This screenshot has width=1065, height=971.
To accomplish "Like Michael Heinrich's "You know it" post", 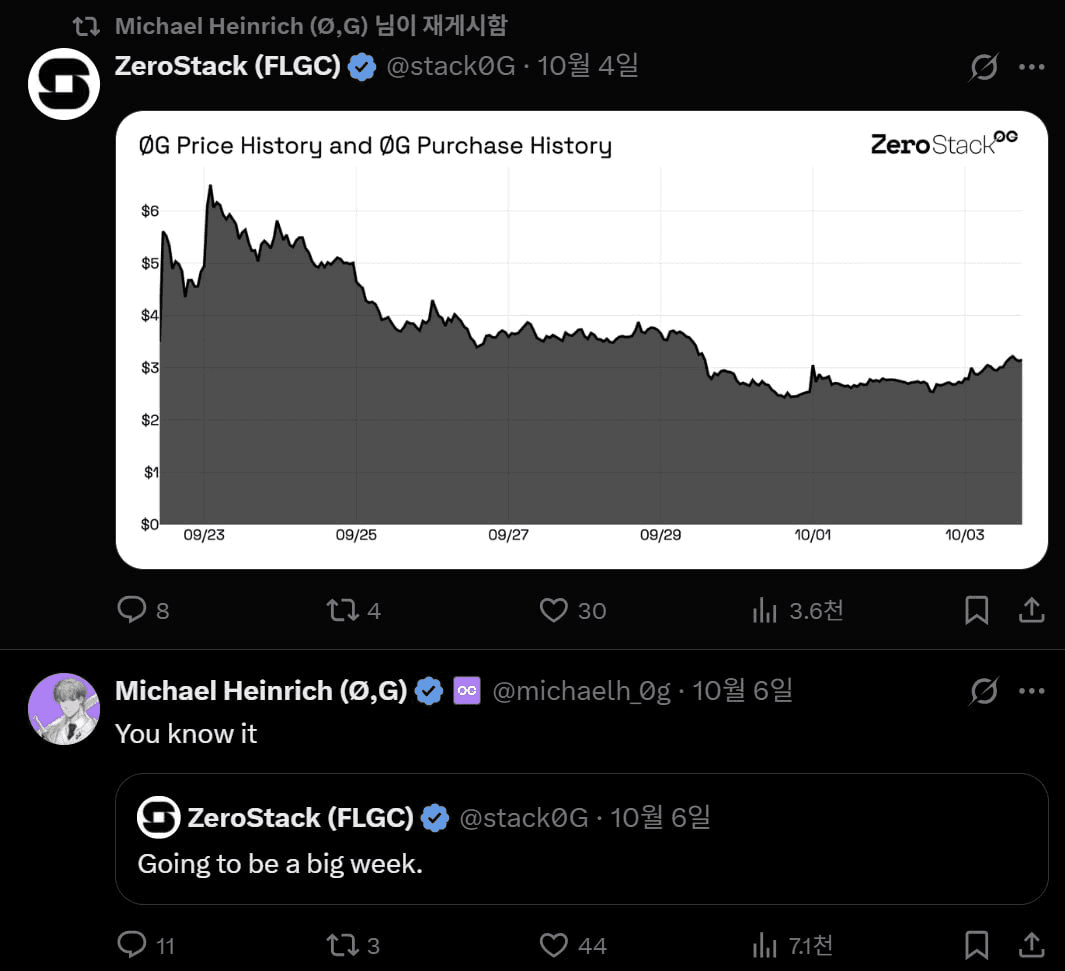I will (554, 944).
